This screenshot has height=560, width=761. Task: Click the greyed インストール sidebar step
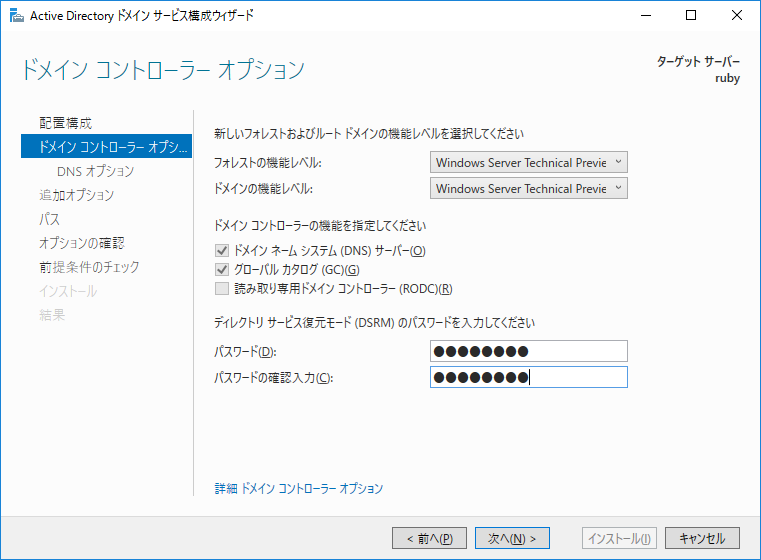(68, 291)
